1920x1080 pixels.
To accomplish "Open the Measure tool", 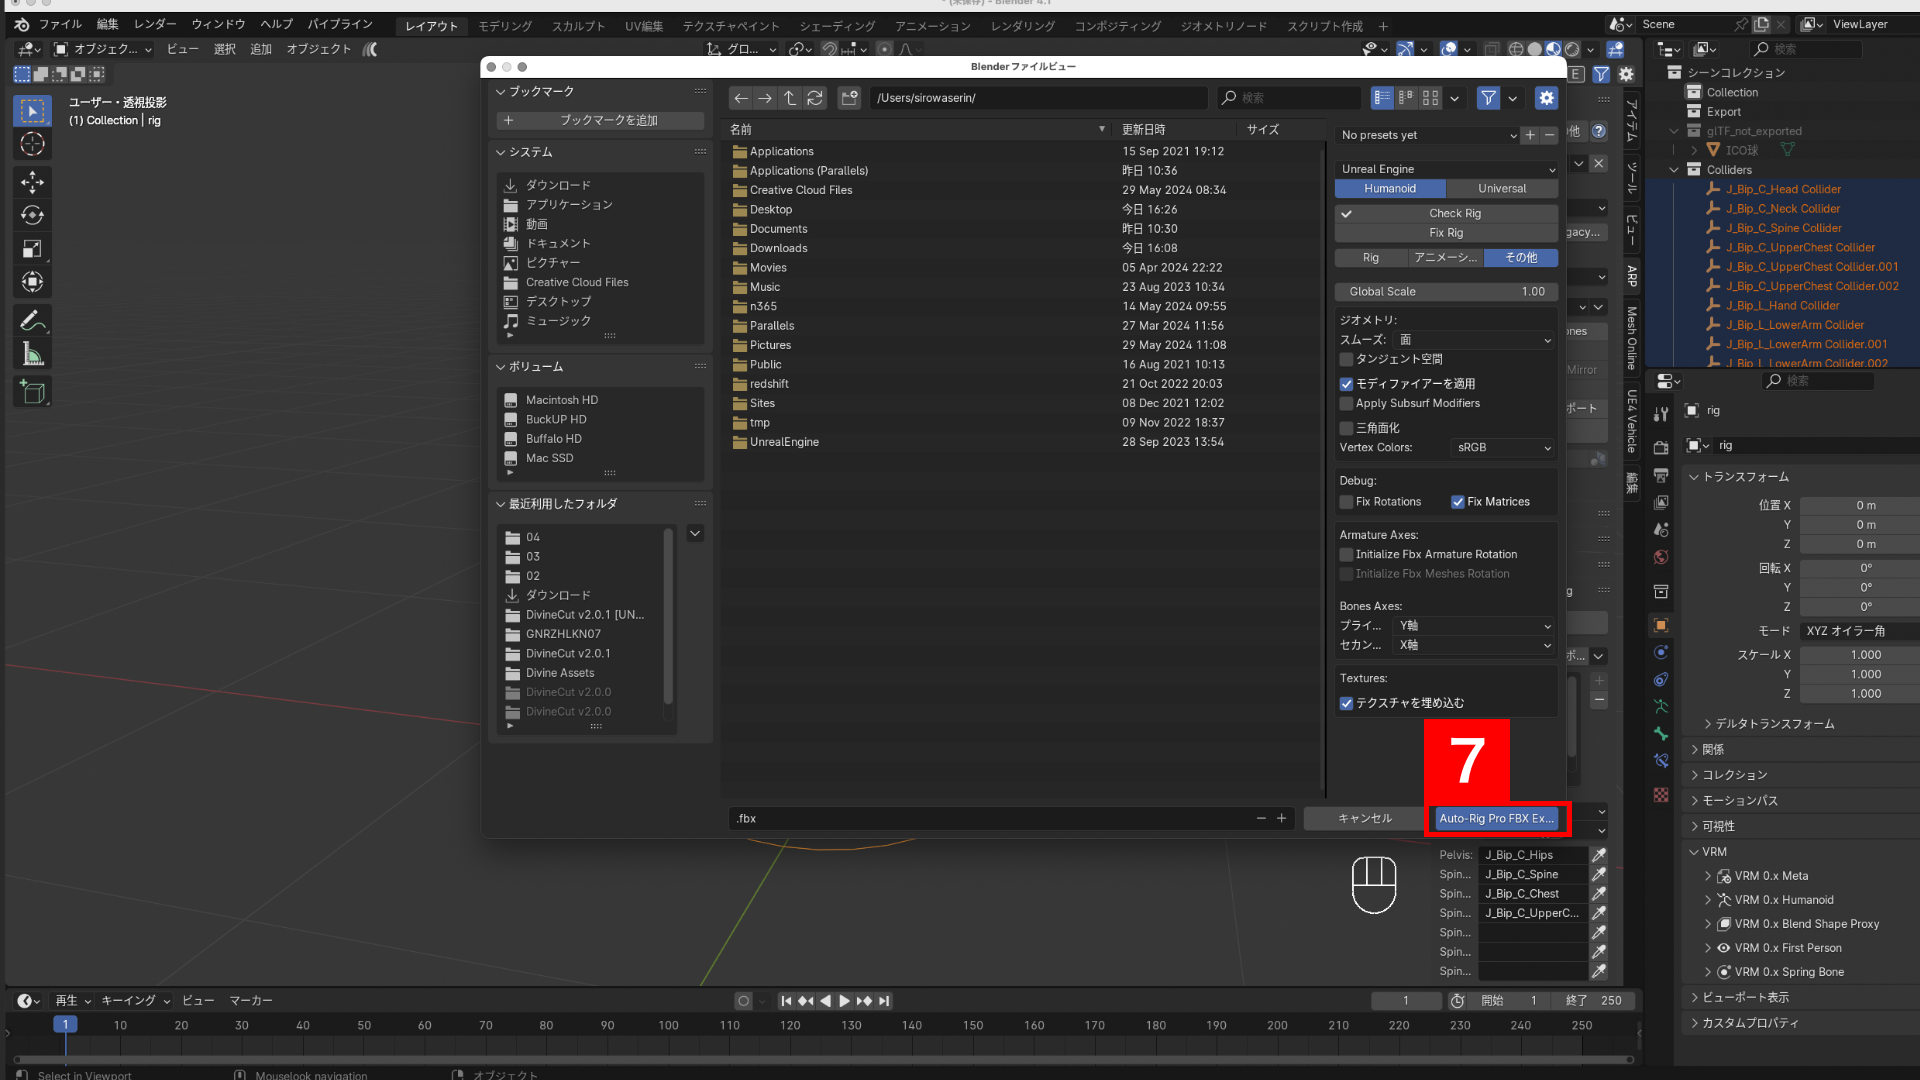I will 32,354.
